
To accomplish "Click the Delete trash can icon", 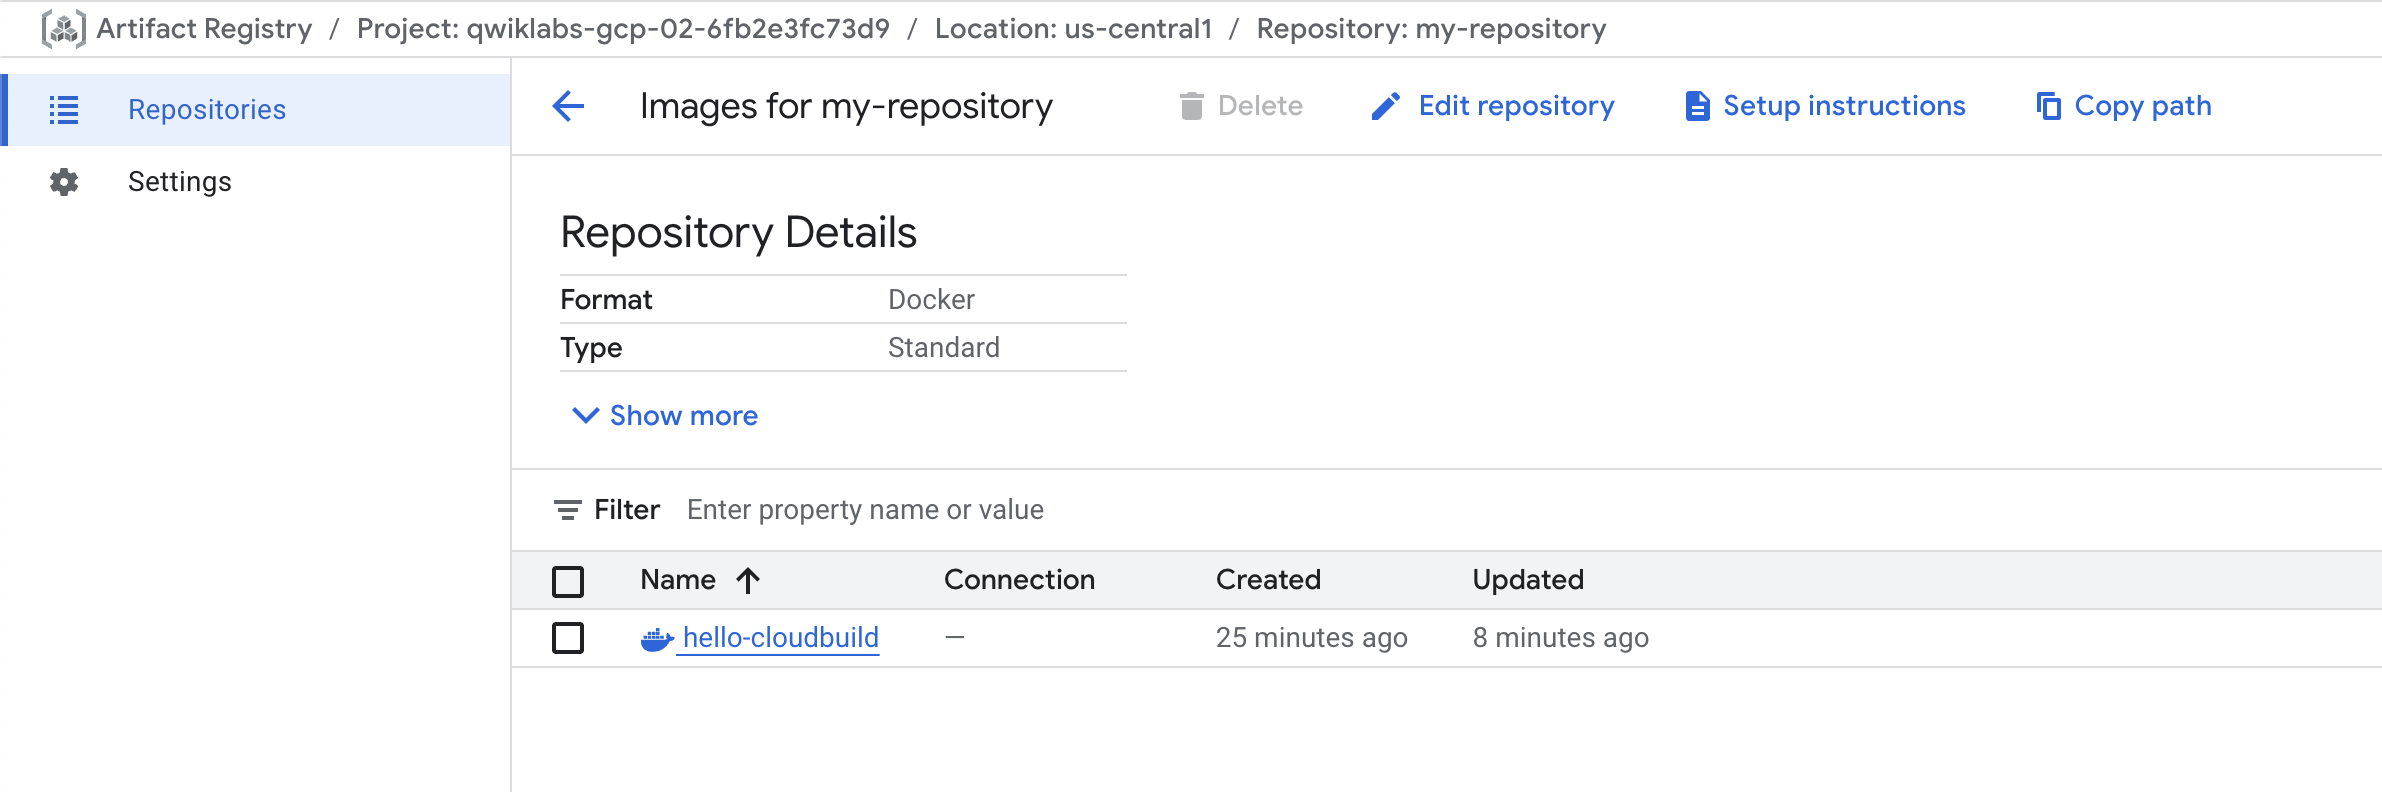I will [x=1191, y=106].
